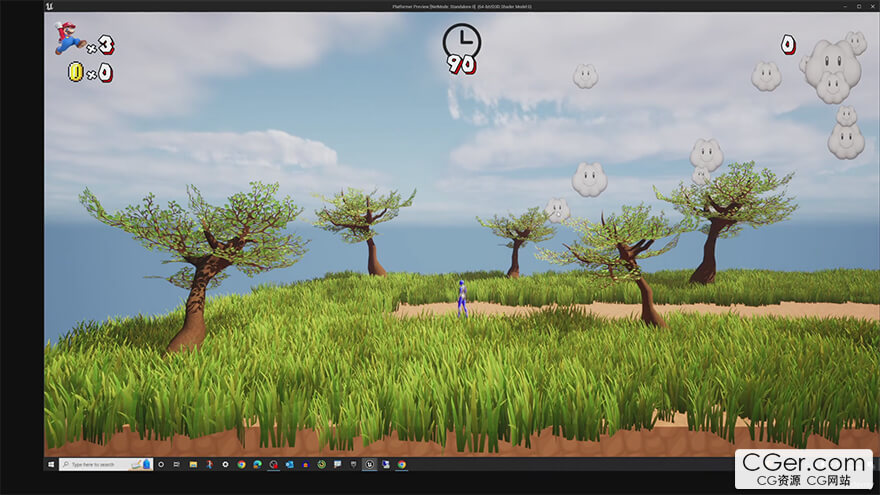Open the last Chrome icon on taskbar
This screenshot has width=880, height=495.
click(402, 465)
